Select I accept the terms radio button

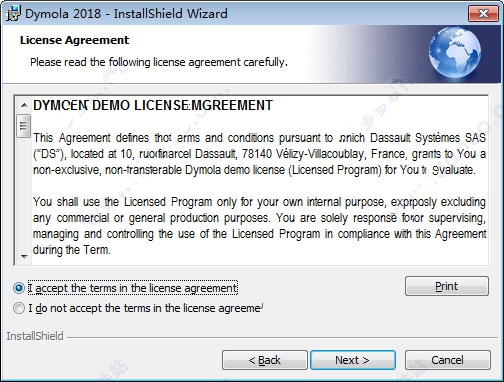pyautogui.click(x=19, y=288)
